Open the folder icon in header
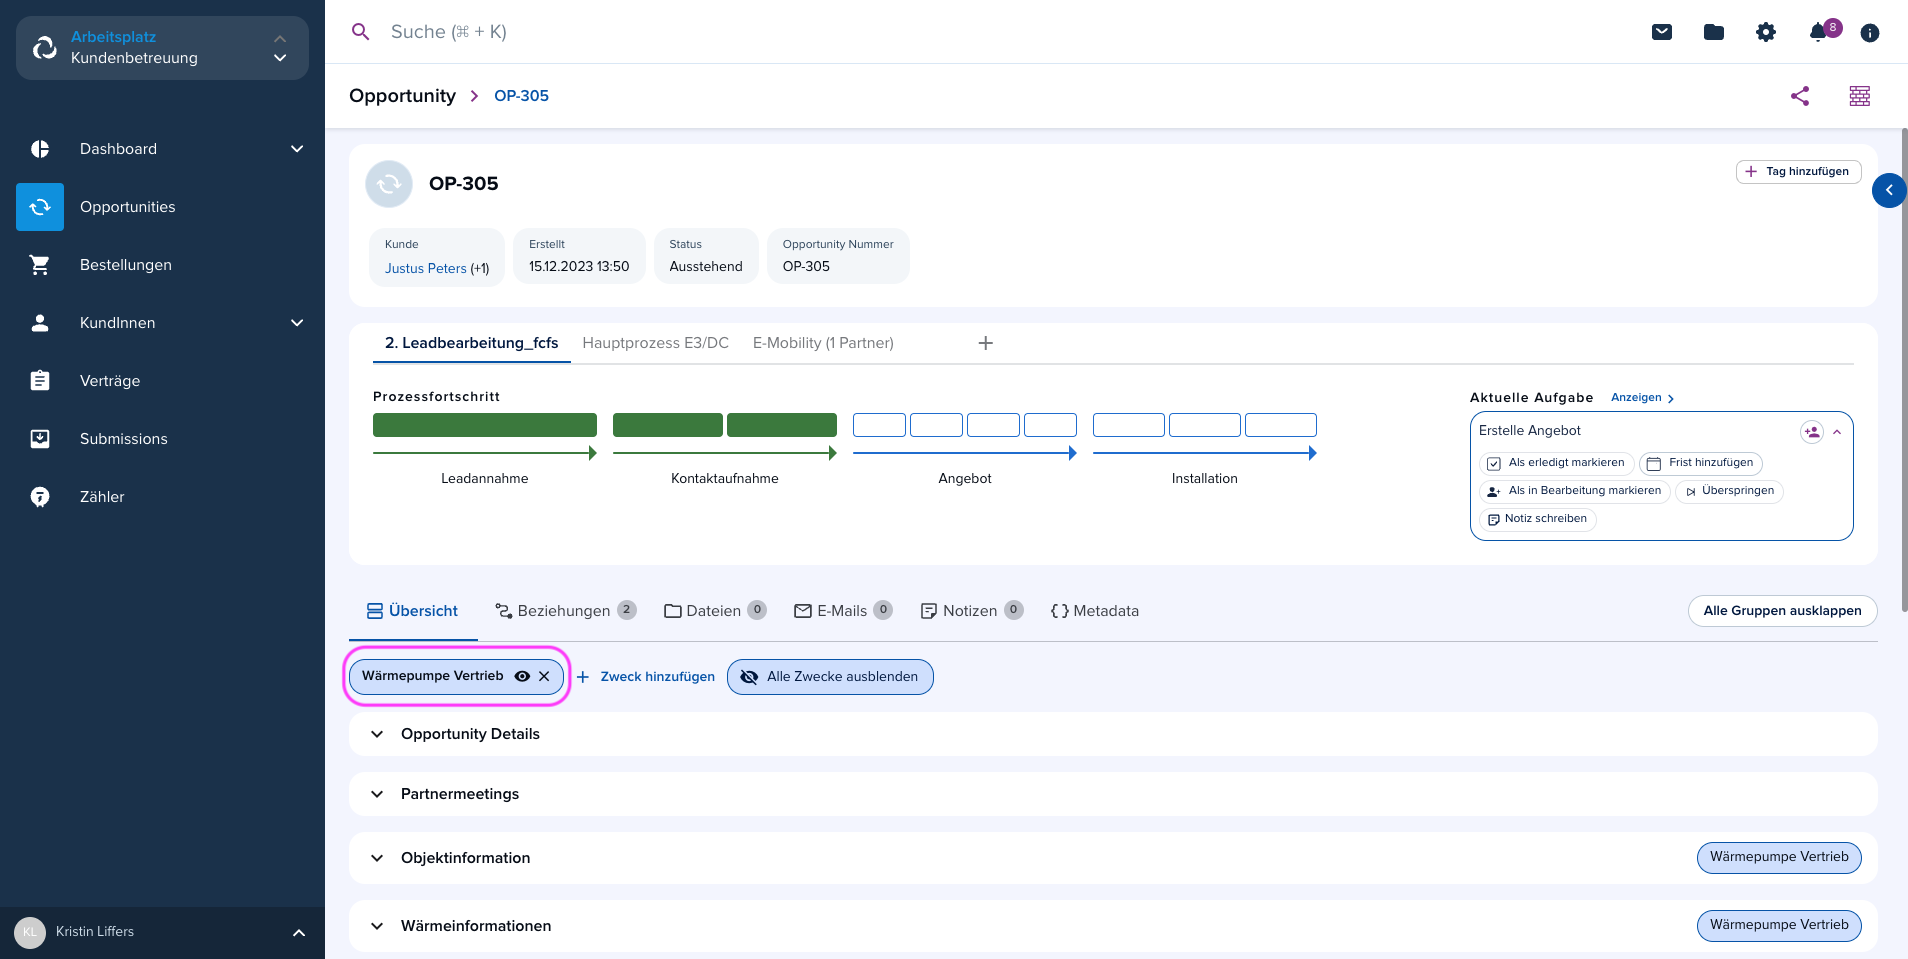The image size is (1908, 959). point(1714,32)
